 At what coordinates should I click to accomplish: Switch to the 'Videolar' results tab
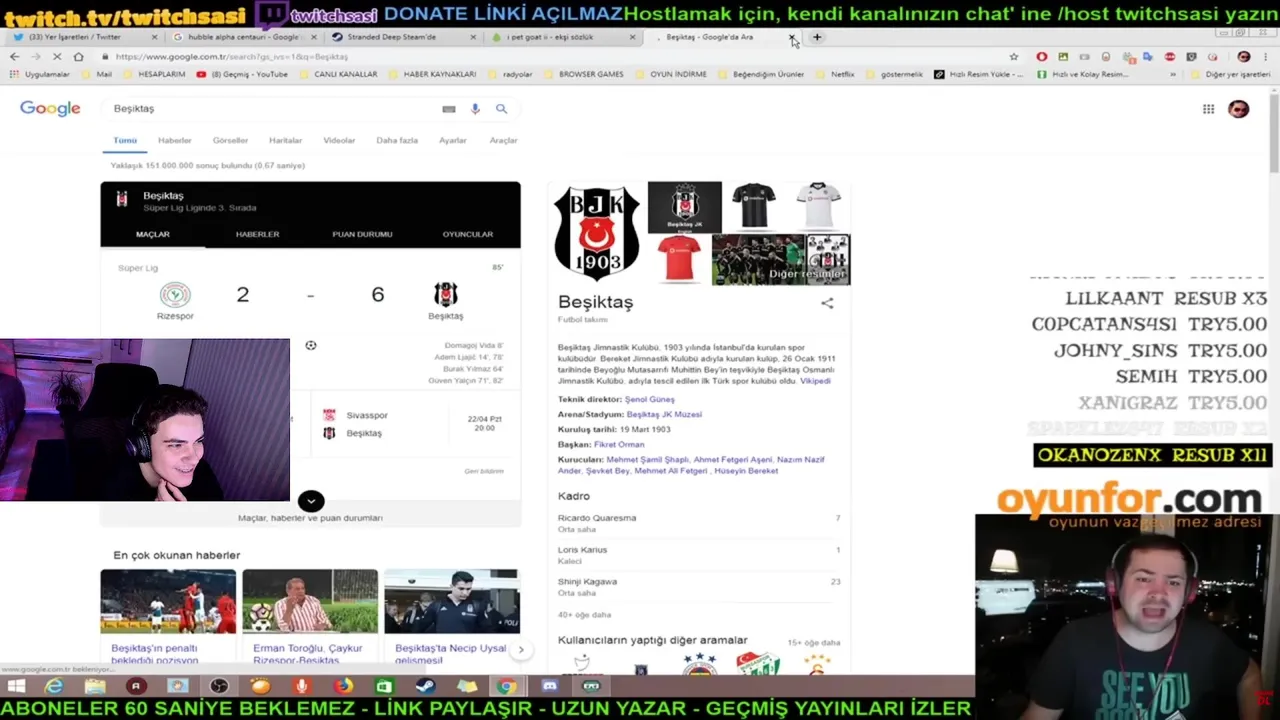pyautogui.click(x=339, y=140)
